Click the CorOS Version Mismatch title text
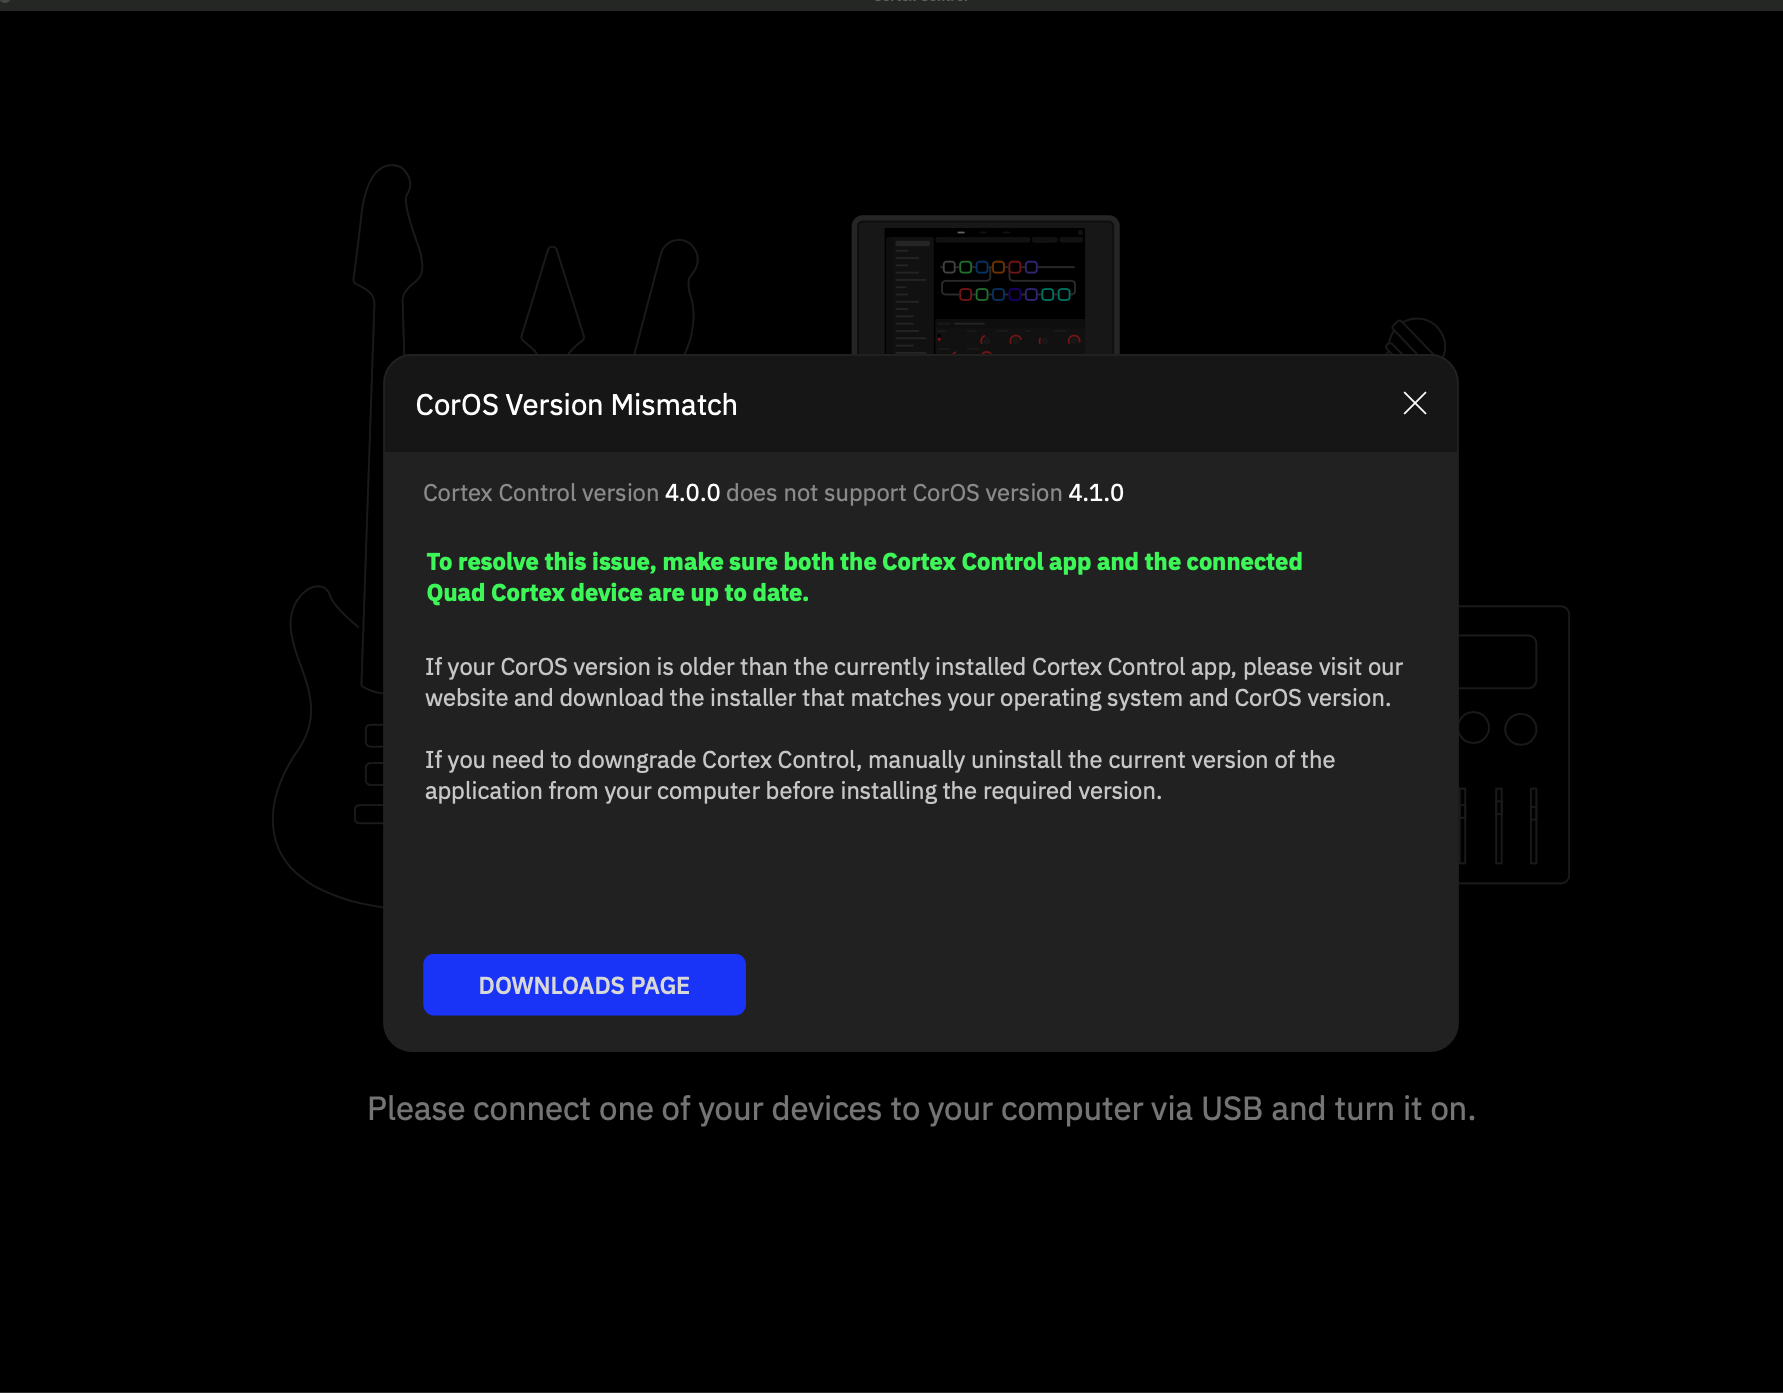Image resolution: width=1783 pixels, height=1393 pixels. pyautogui.click(x=576, y=405)
